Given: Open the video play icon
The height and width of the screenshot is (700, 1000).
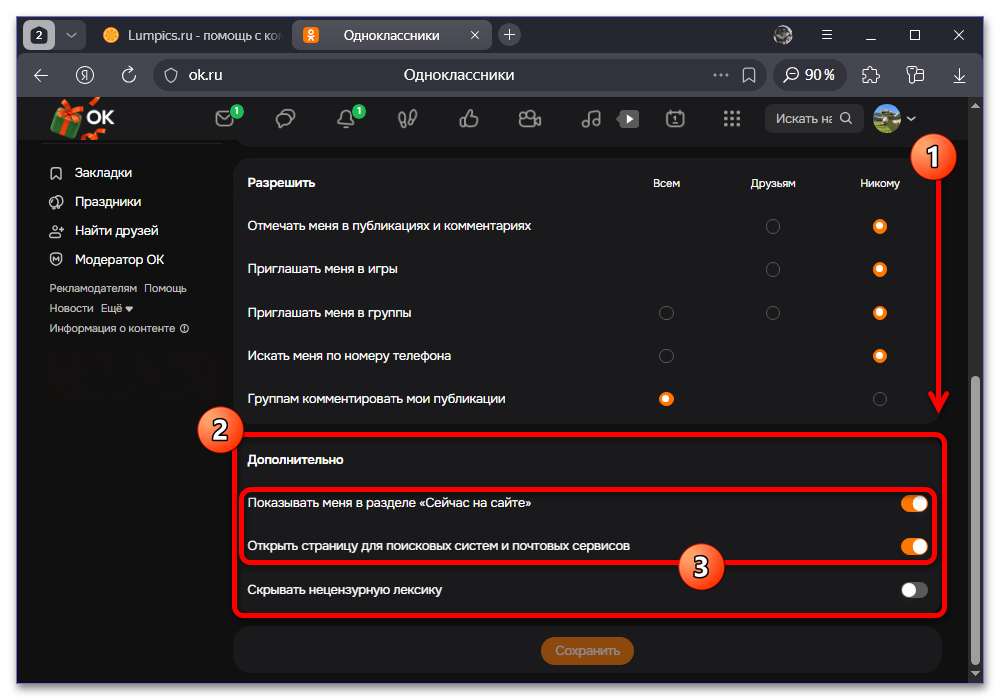Looking at the screenshot, I should click(628, 119).
